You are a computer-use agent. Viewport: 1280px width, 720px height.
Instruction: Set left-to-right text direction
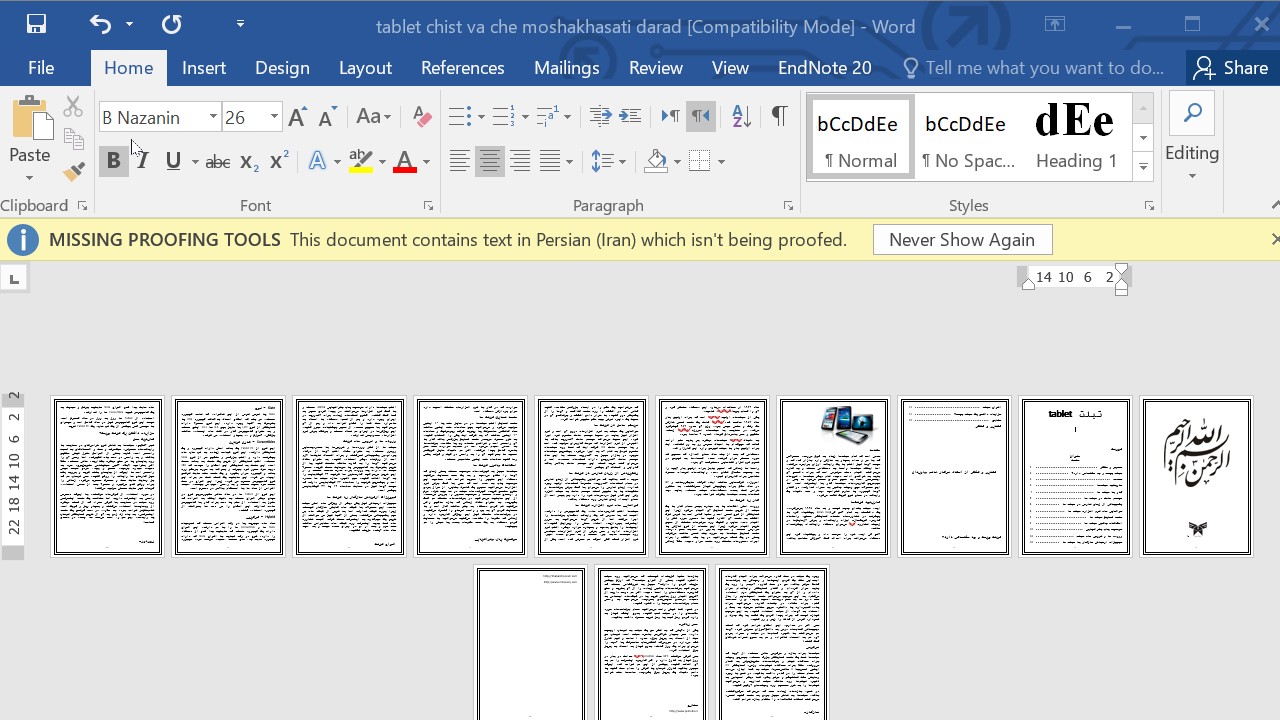(670, 117)
